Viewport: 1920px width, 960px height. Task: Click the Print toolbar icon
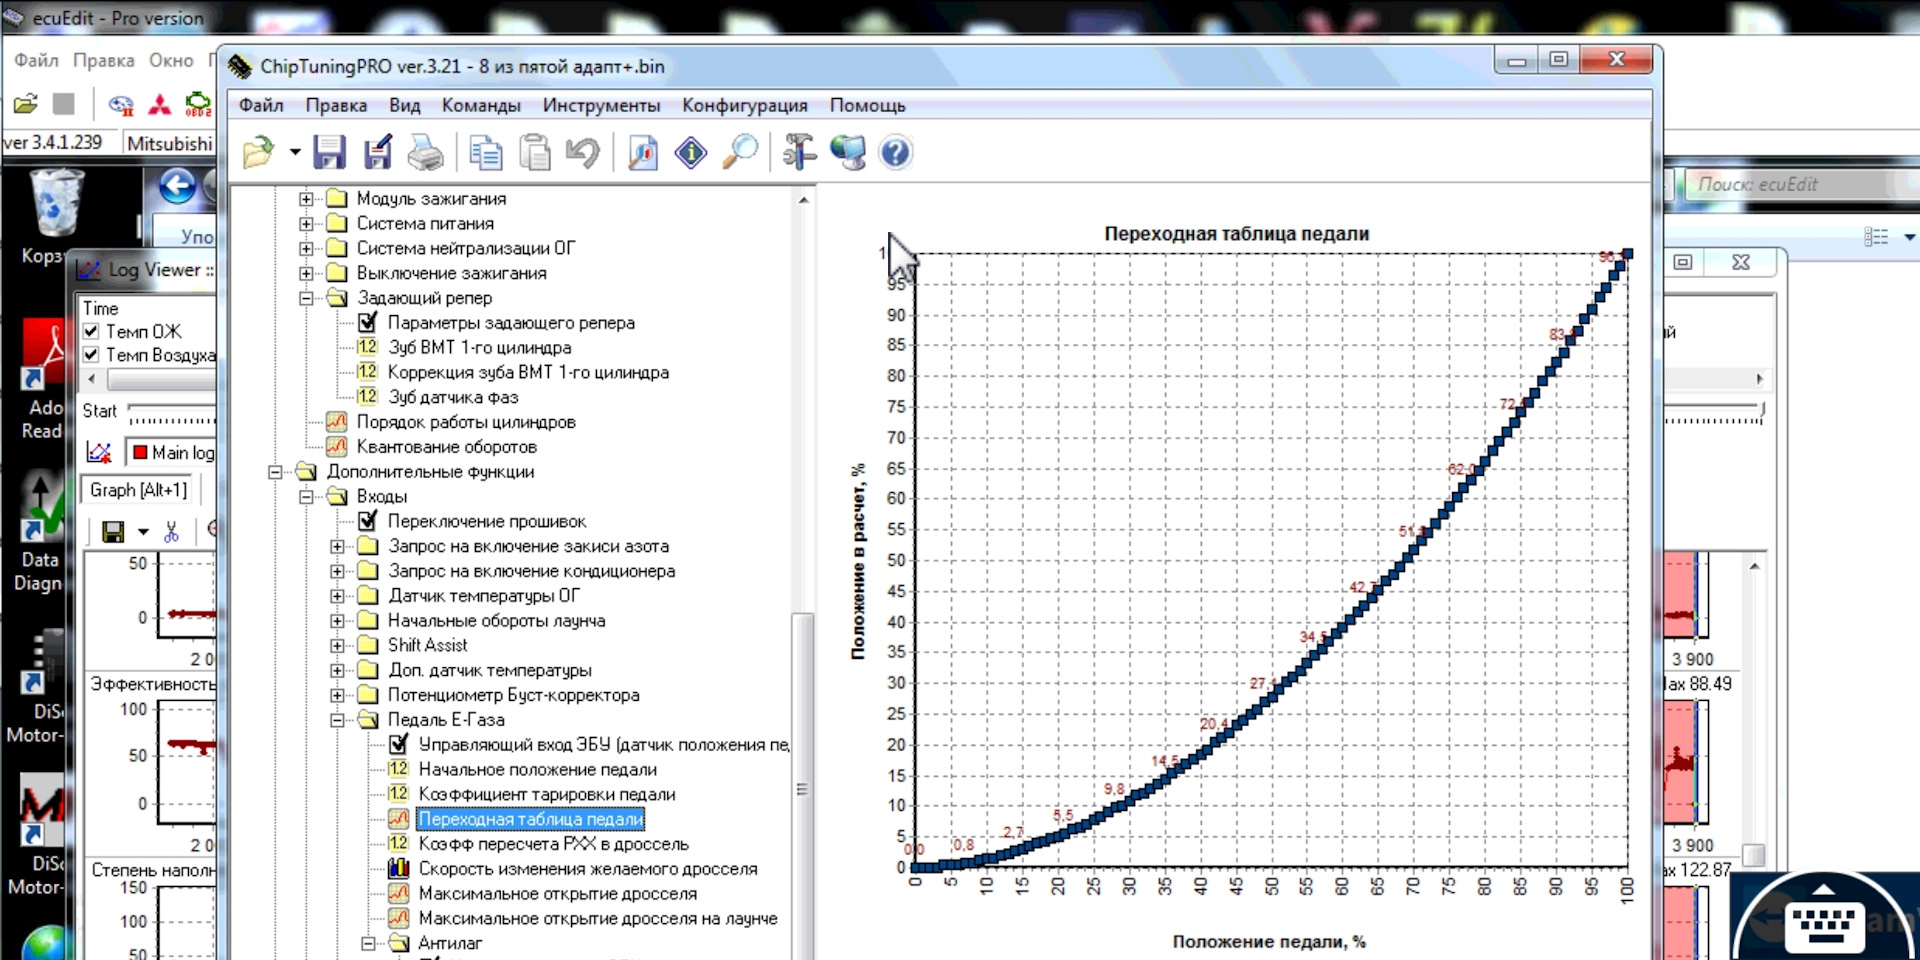click(426, 153)
